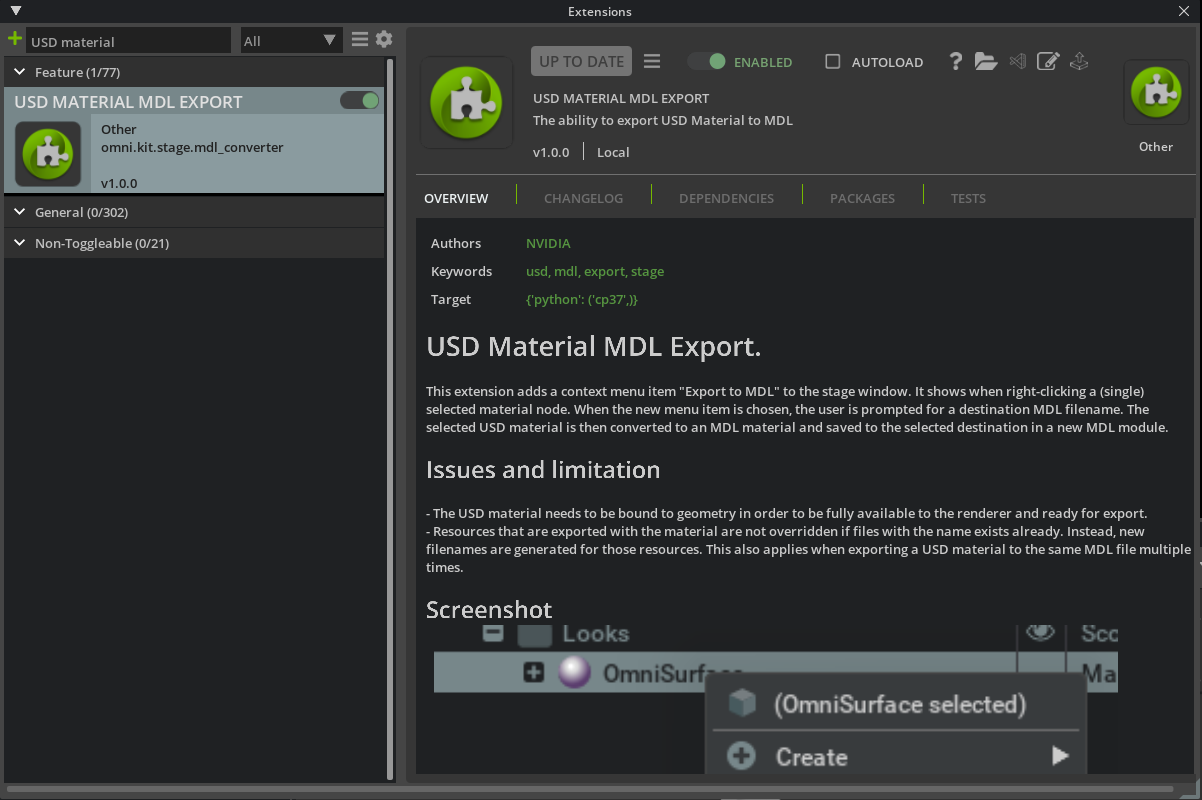
Task: Open the TESTS tab
Action: [x=968, y=198]
